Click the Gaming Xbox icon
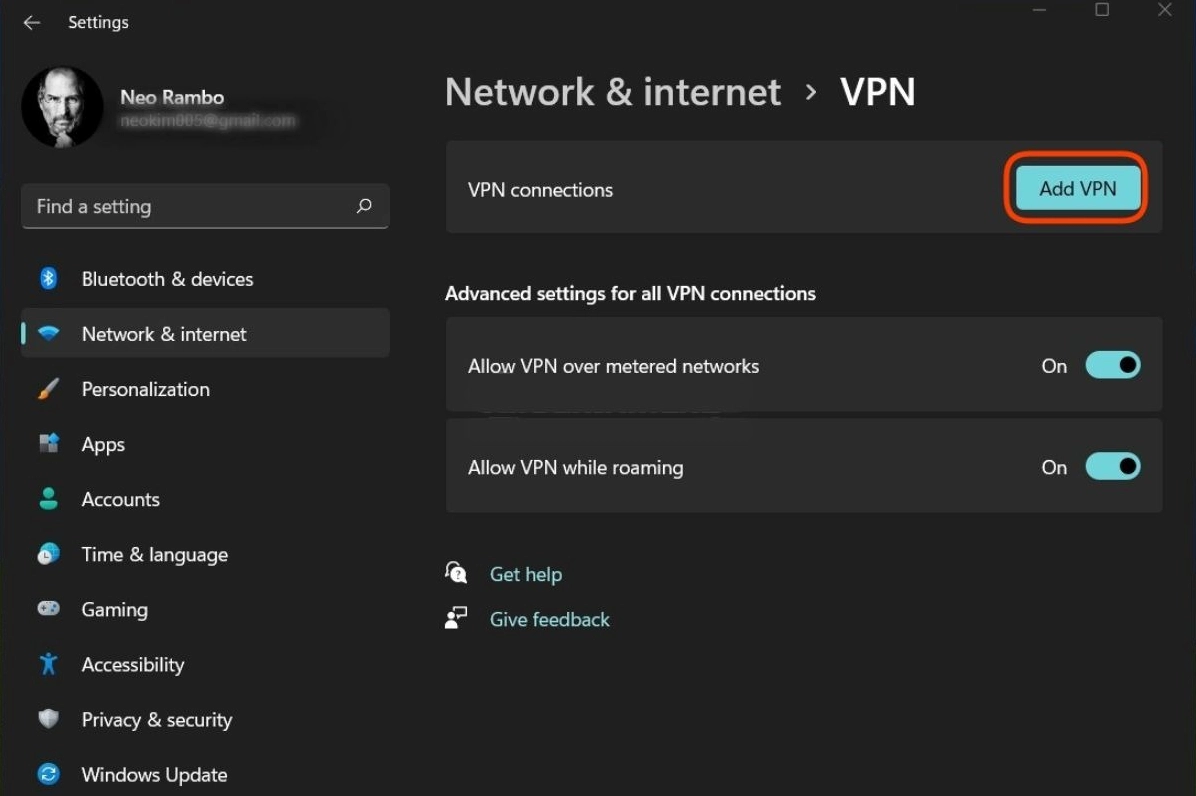Image resolution: width=1196 pixels, height=796 pixels. (x=49, y=609)
